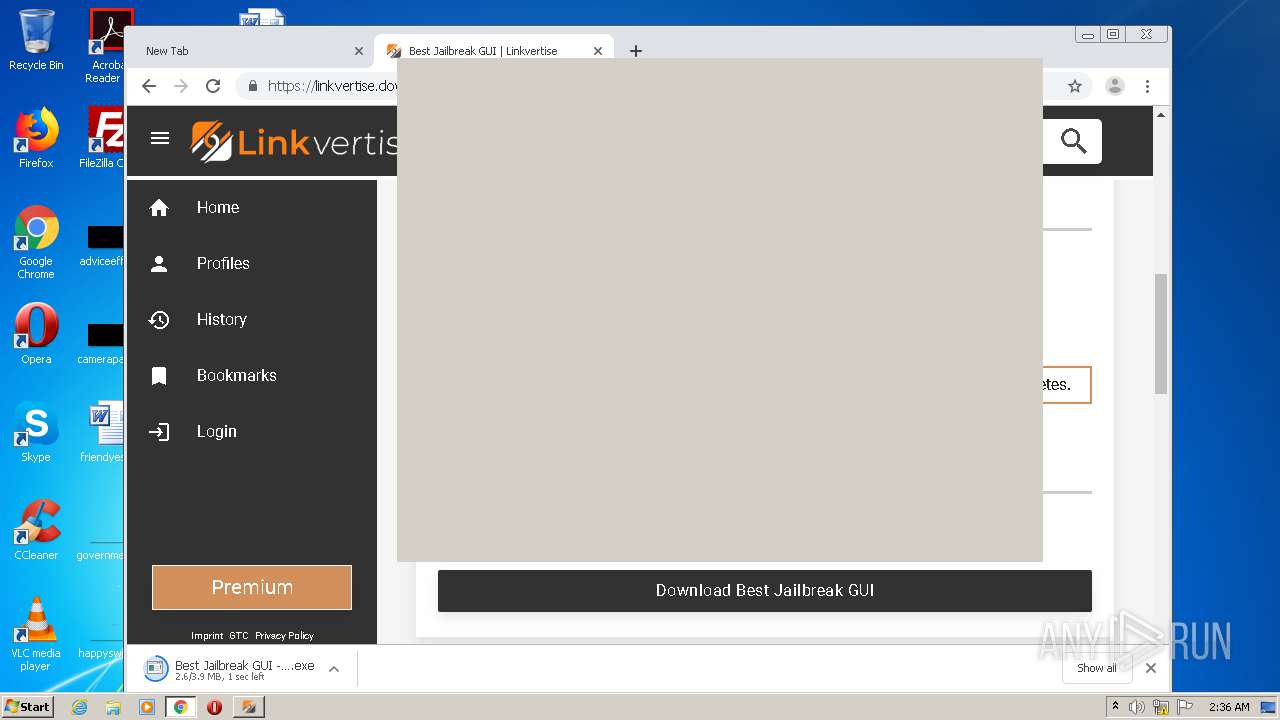Image resolution: width=1280 pixels, height=720 pixels.
Task: Open the Linkvertise hamburger menu
Action: click(x=160, y=138)
